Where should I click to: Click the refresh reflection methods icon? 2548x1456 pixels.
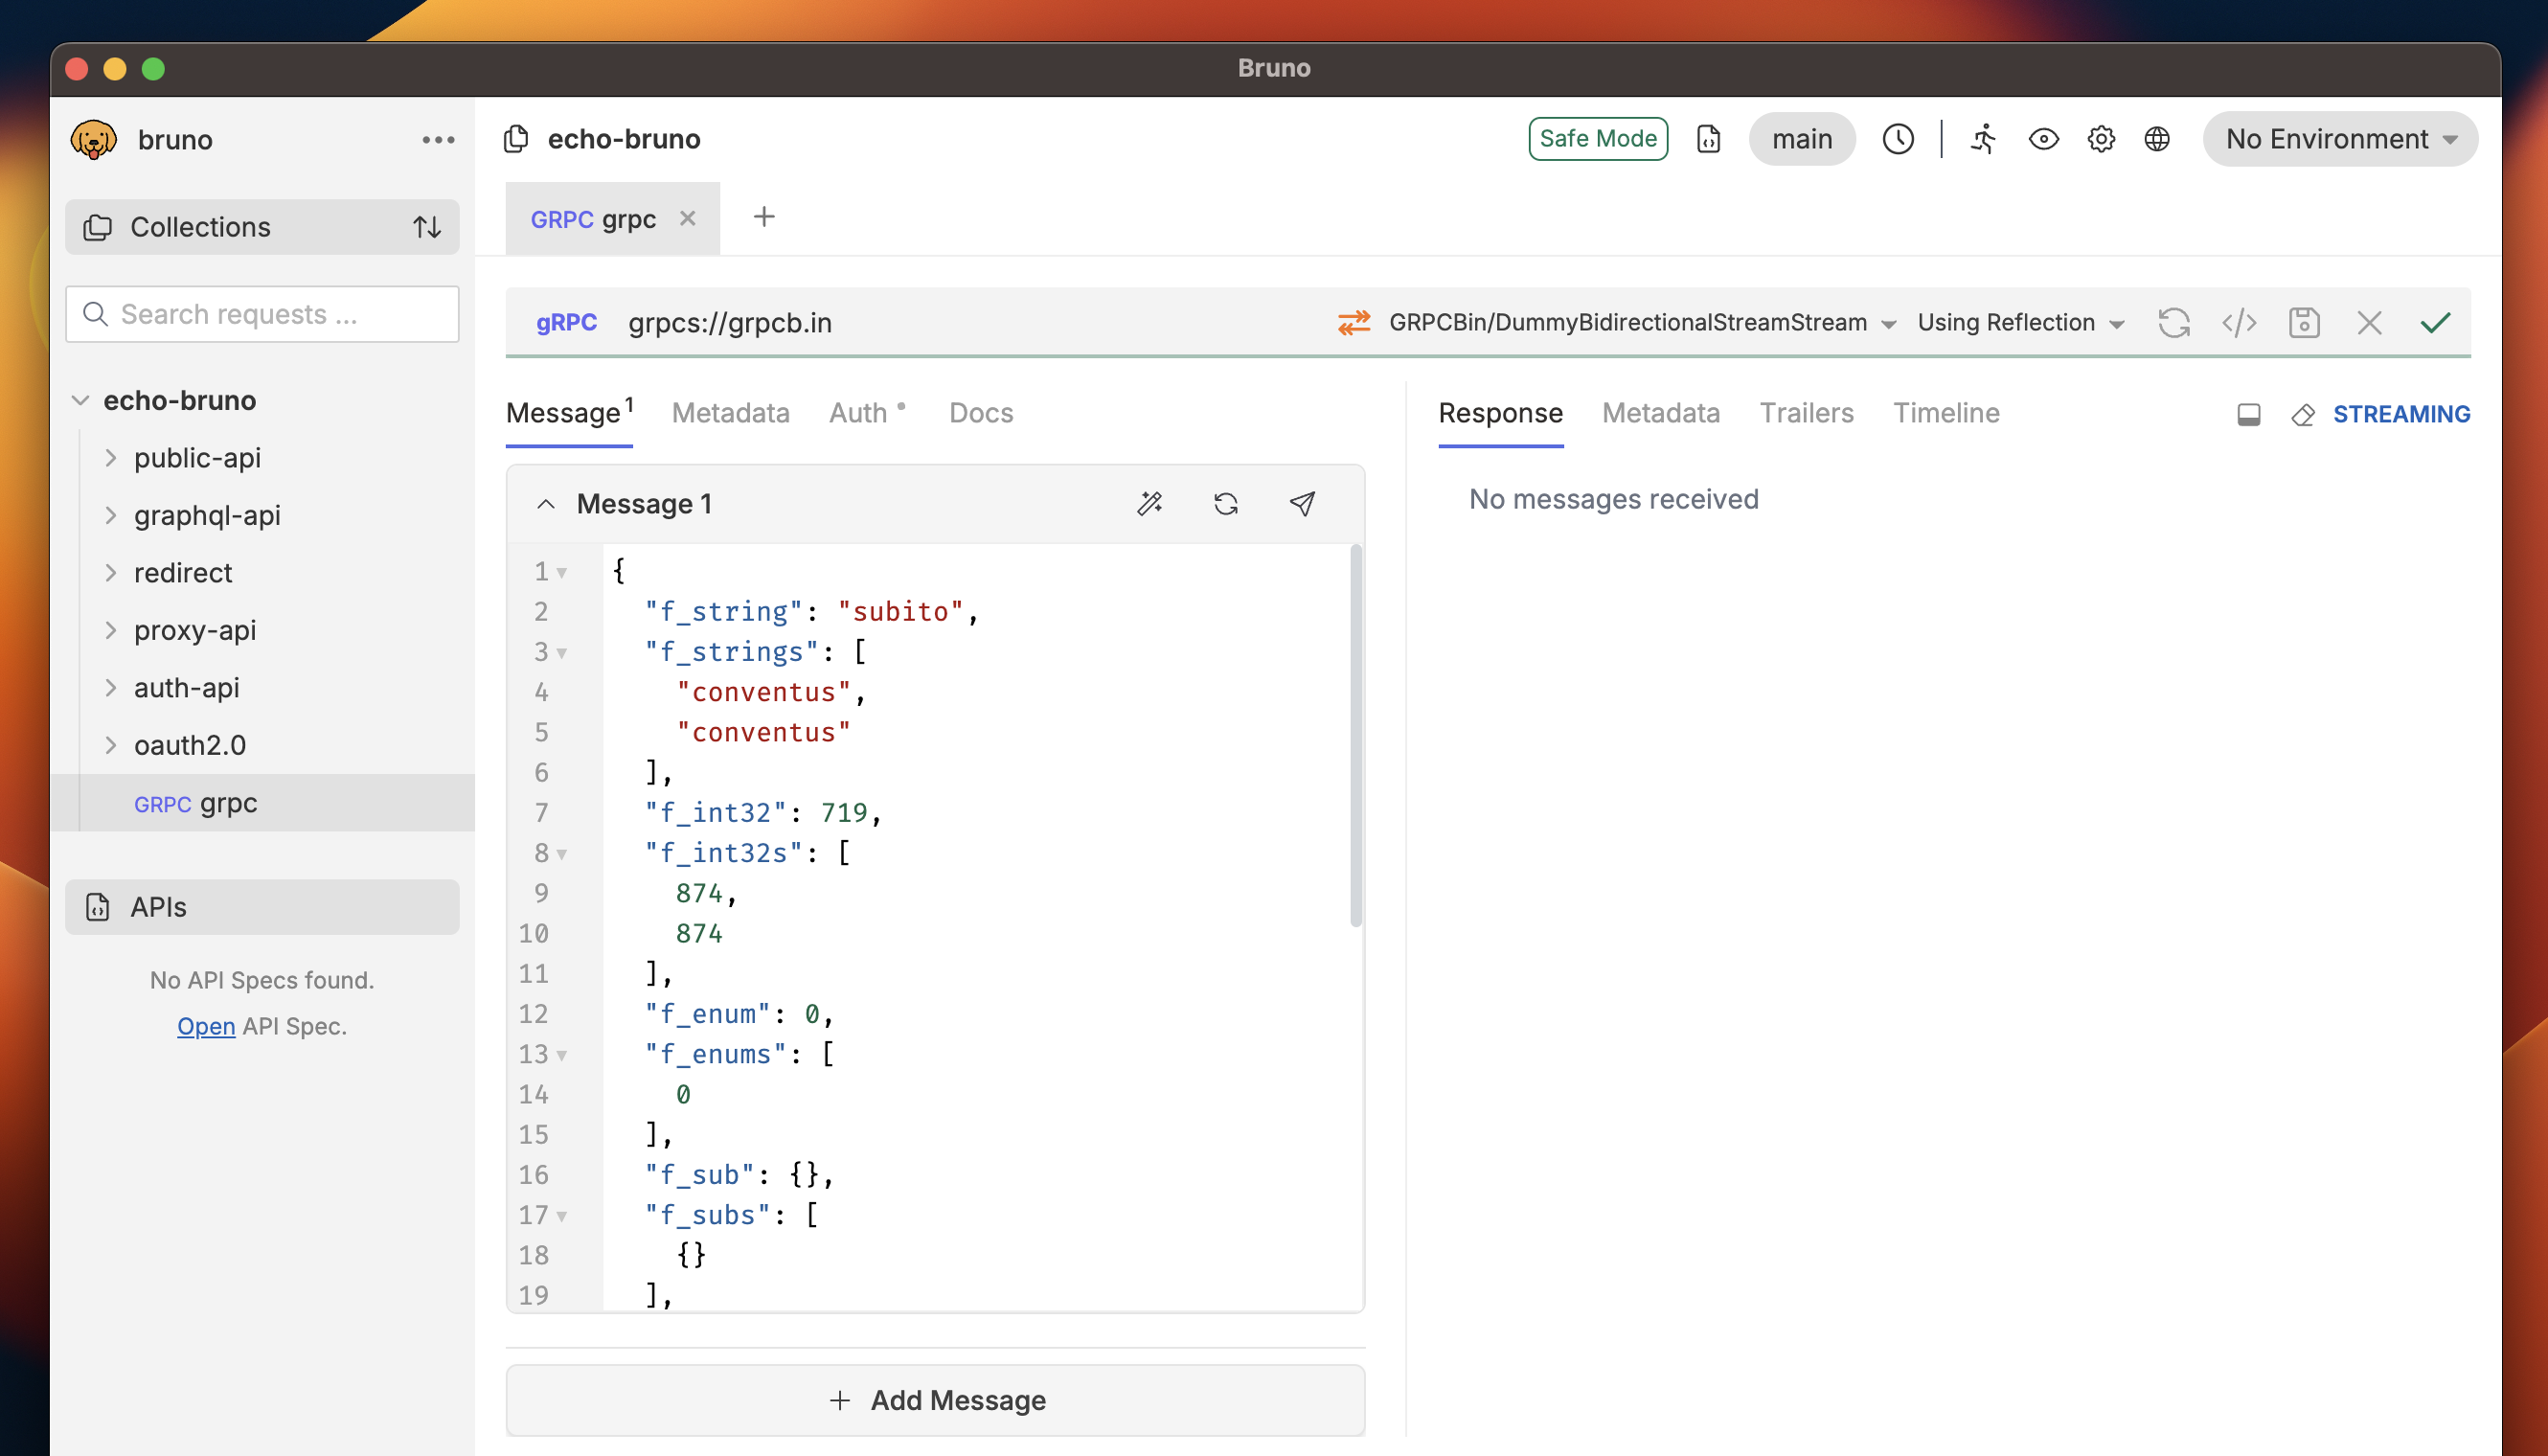(x=2173, y=323)
